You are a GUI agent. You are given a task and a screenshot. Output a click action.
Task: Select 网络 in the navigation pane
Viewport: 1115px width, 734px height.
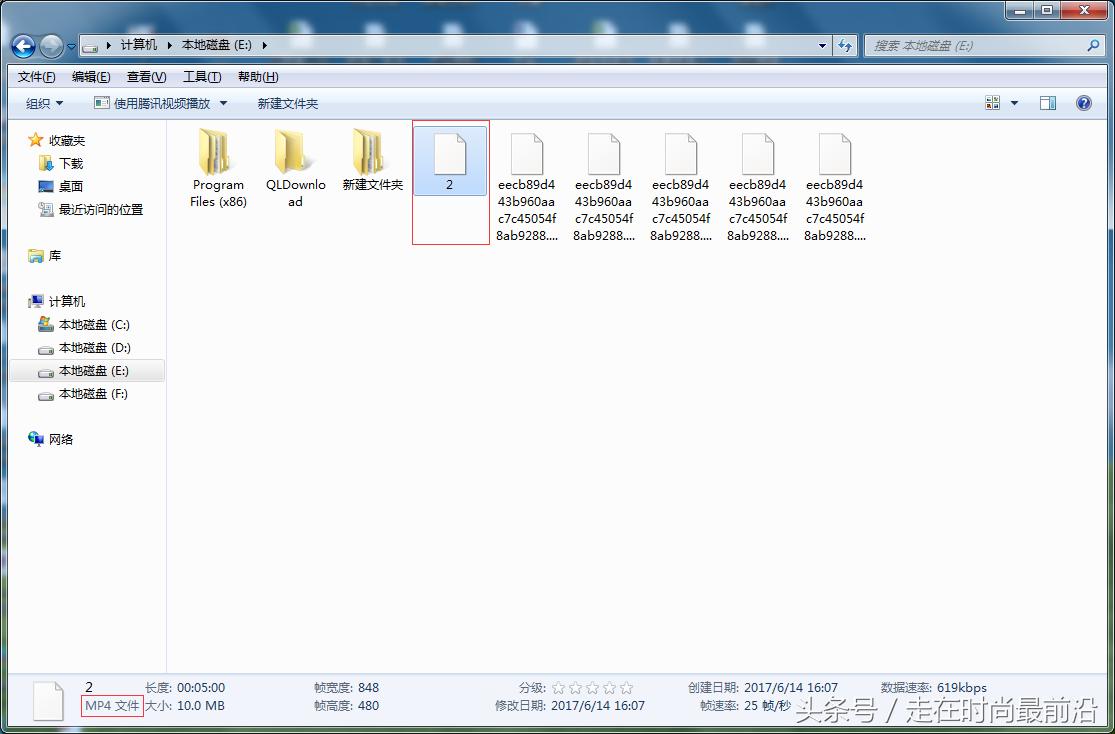[50, 440]
